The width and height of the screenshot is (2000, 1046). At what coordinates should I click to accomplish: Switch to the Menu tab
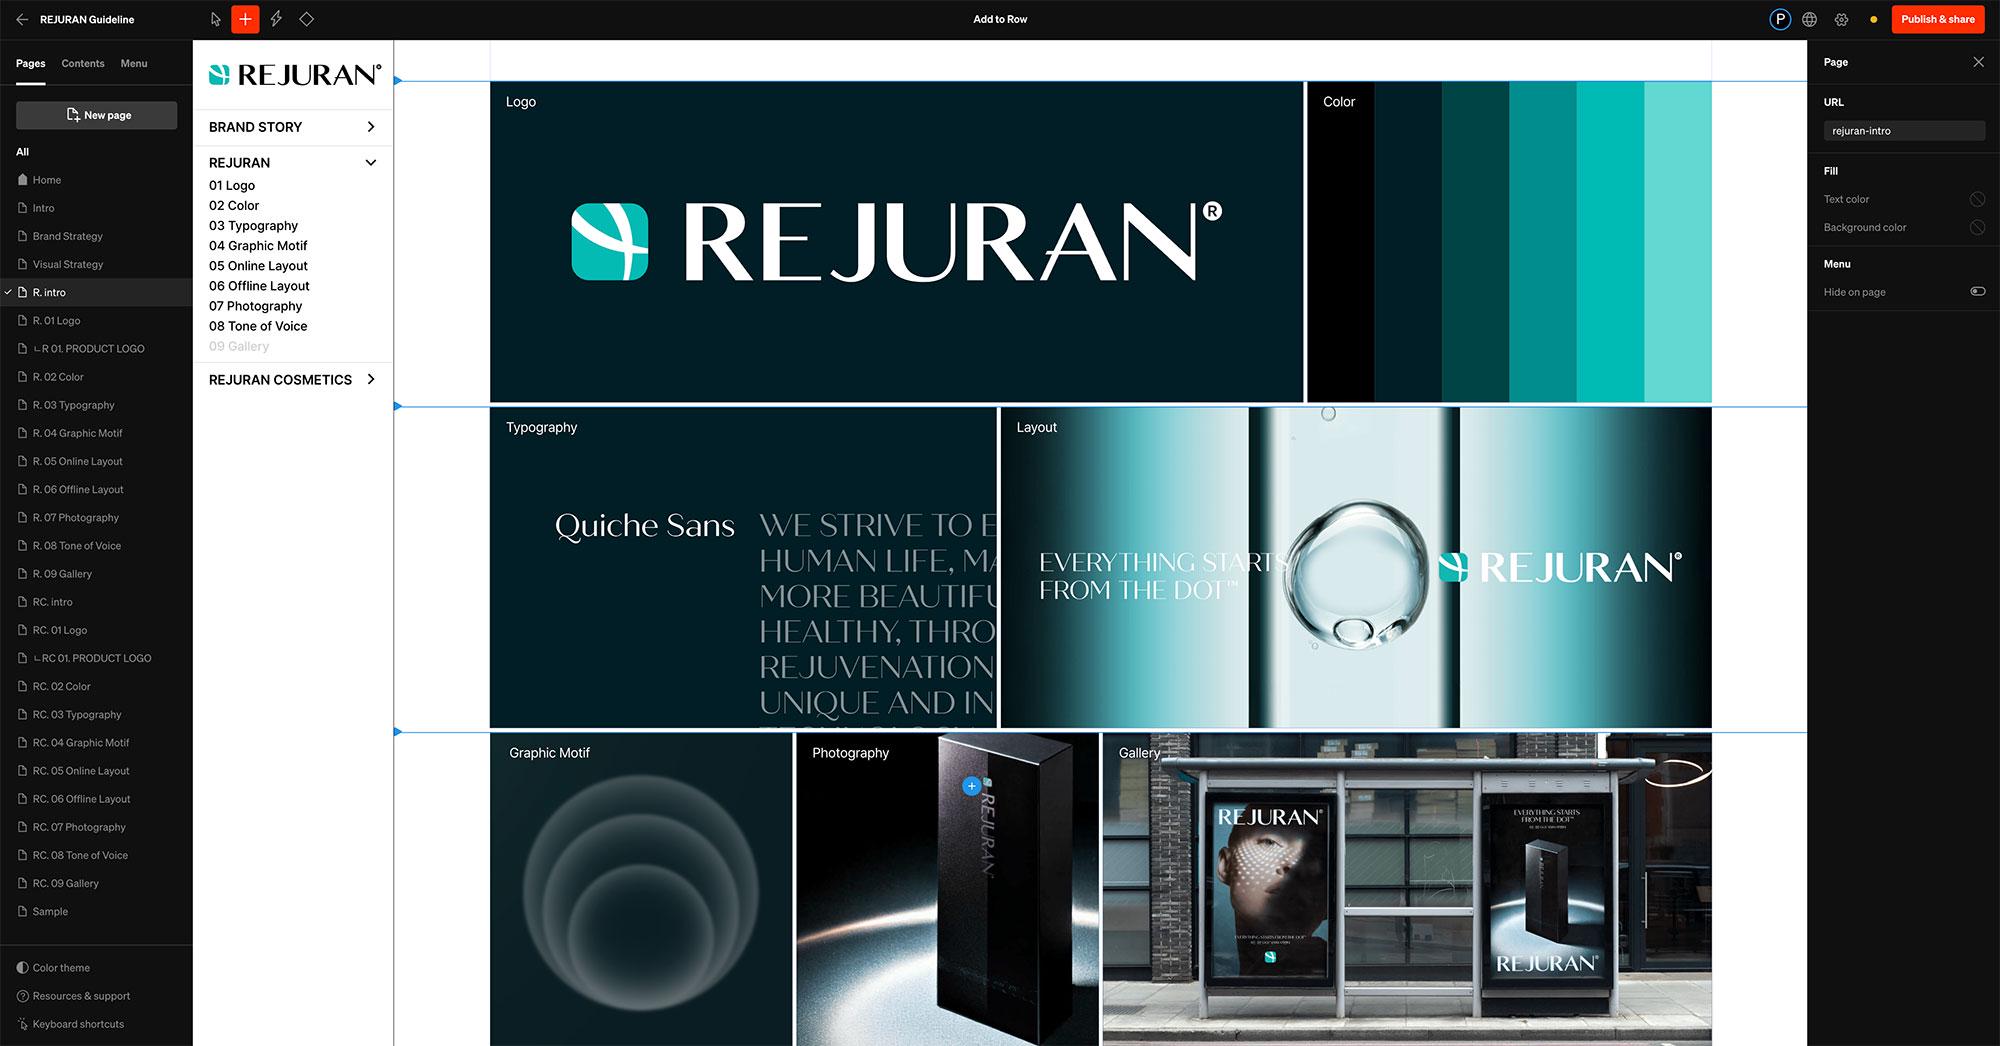(x=134, y=63)
